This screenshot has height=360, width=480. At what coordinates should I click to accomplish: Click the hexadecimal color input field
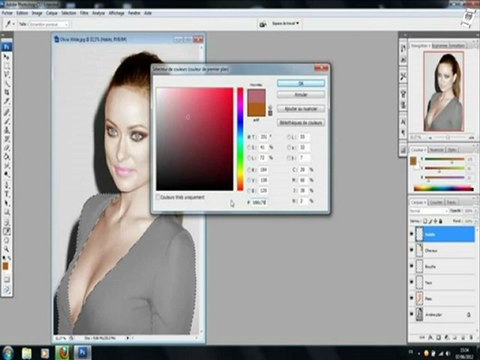(x=259, y=202)
